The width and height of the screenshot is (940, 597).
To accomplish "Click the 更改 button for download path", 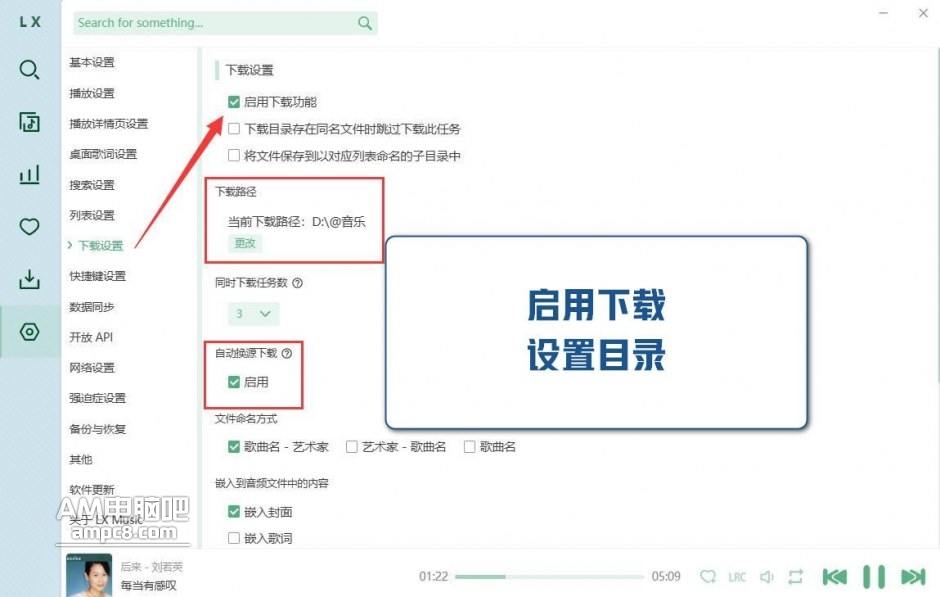I will click(245, 243).
